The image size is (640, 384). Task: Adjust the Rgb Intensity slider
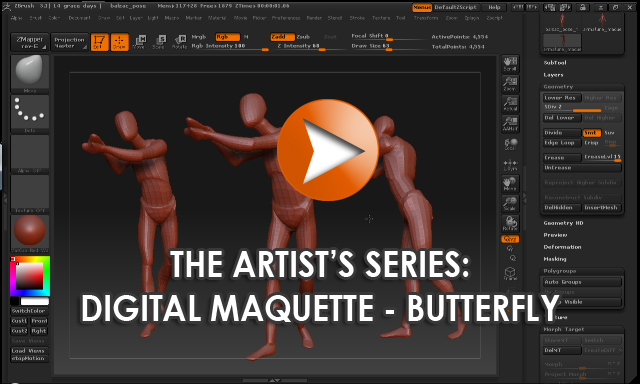tap(230, 47)
